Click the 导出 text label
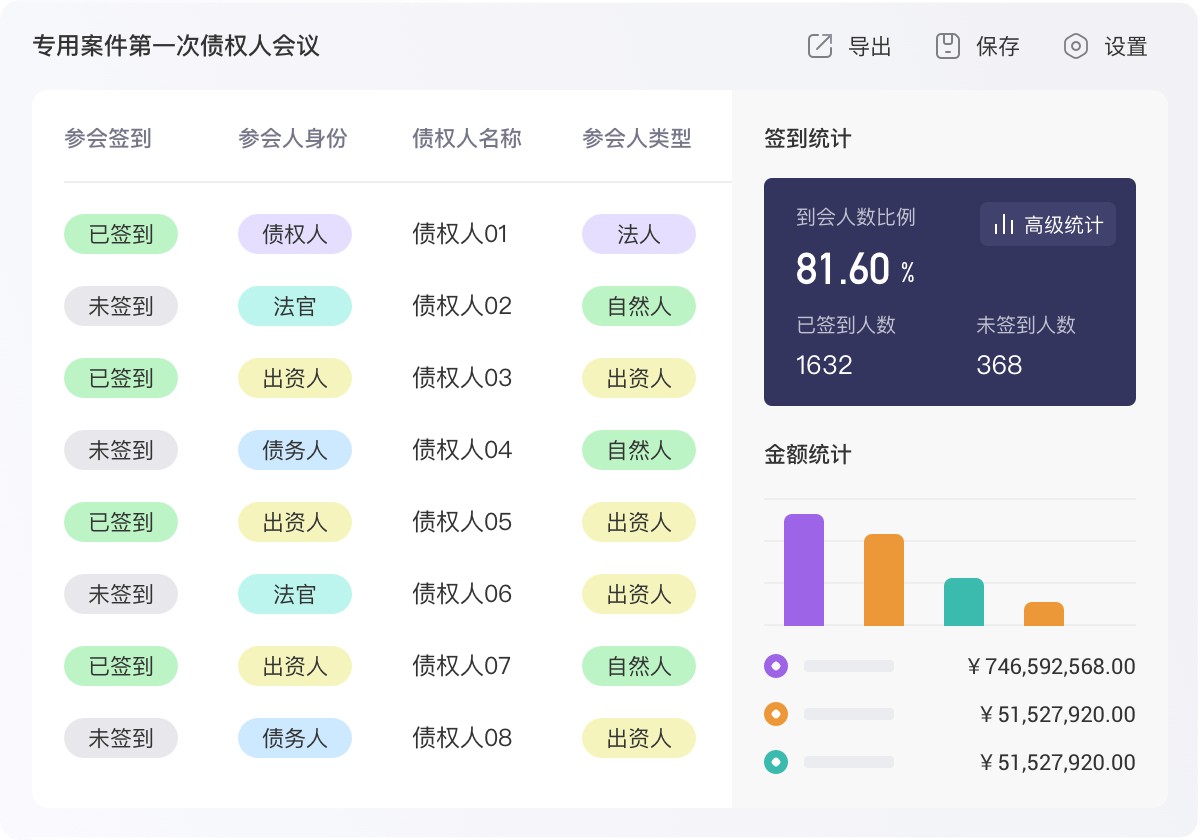The image size is (1200, 840). pos(870,46)
